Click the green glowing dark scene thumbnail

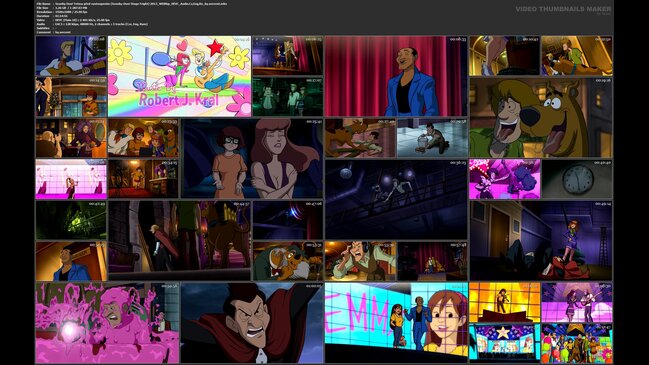tap(71, 220)
